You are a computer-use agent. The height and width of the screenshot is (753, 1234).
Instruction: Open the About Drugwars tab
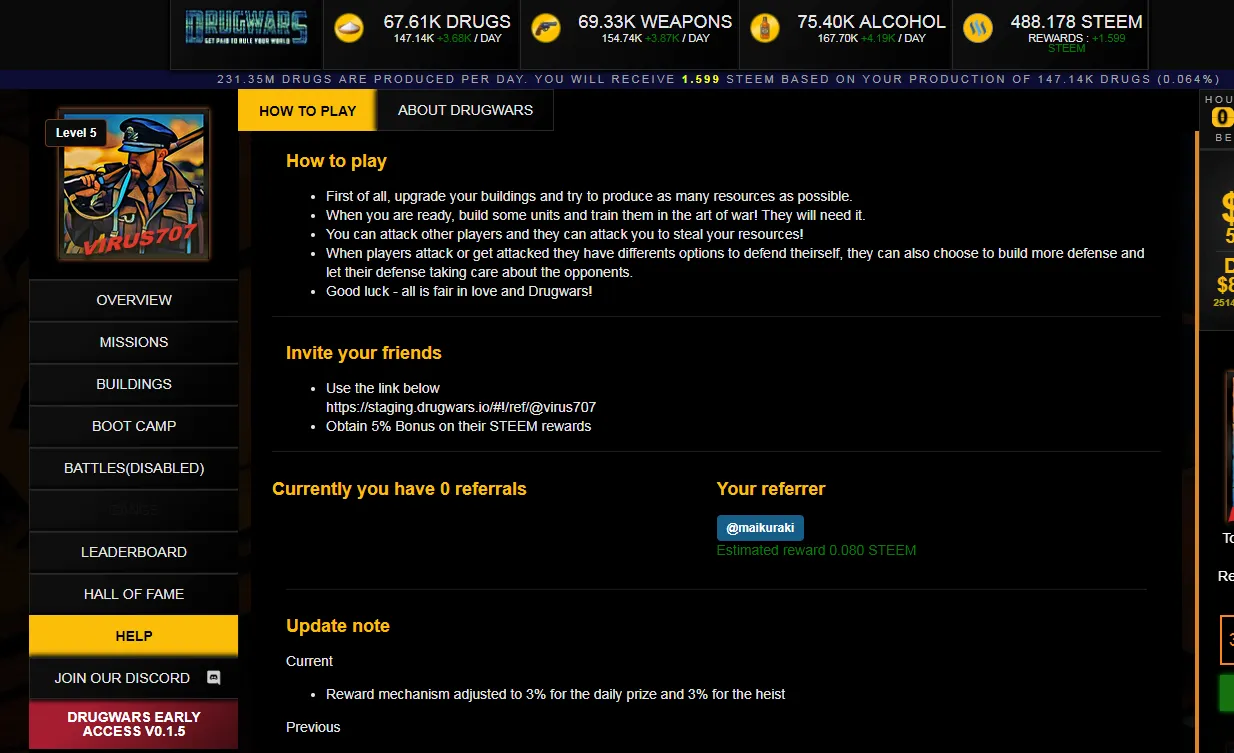465,110
